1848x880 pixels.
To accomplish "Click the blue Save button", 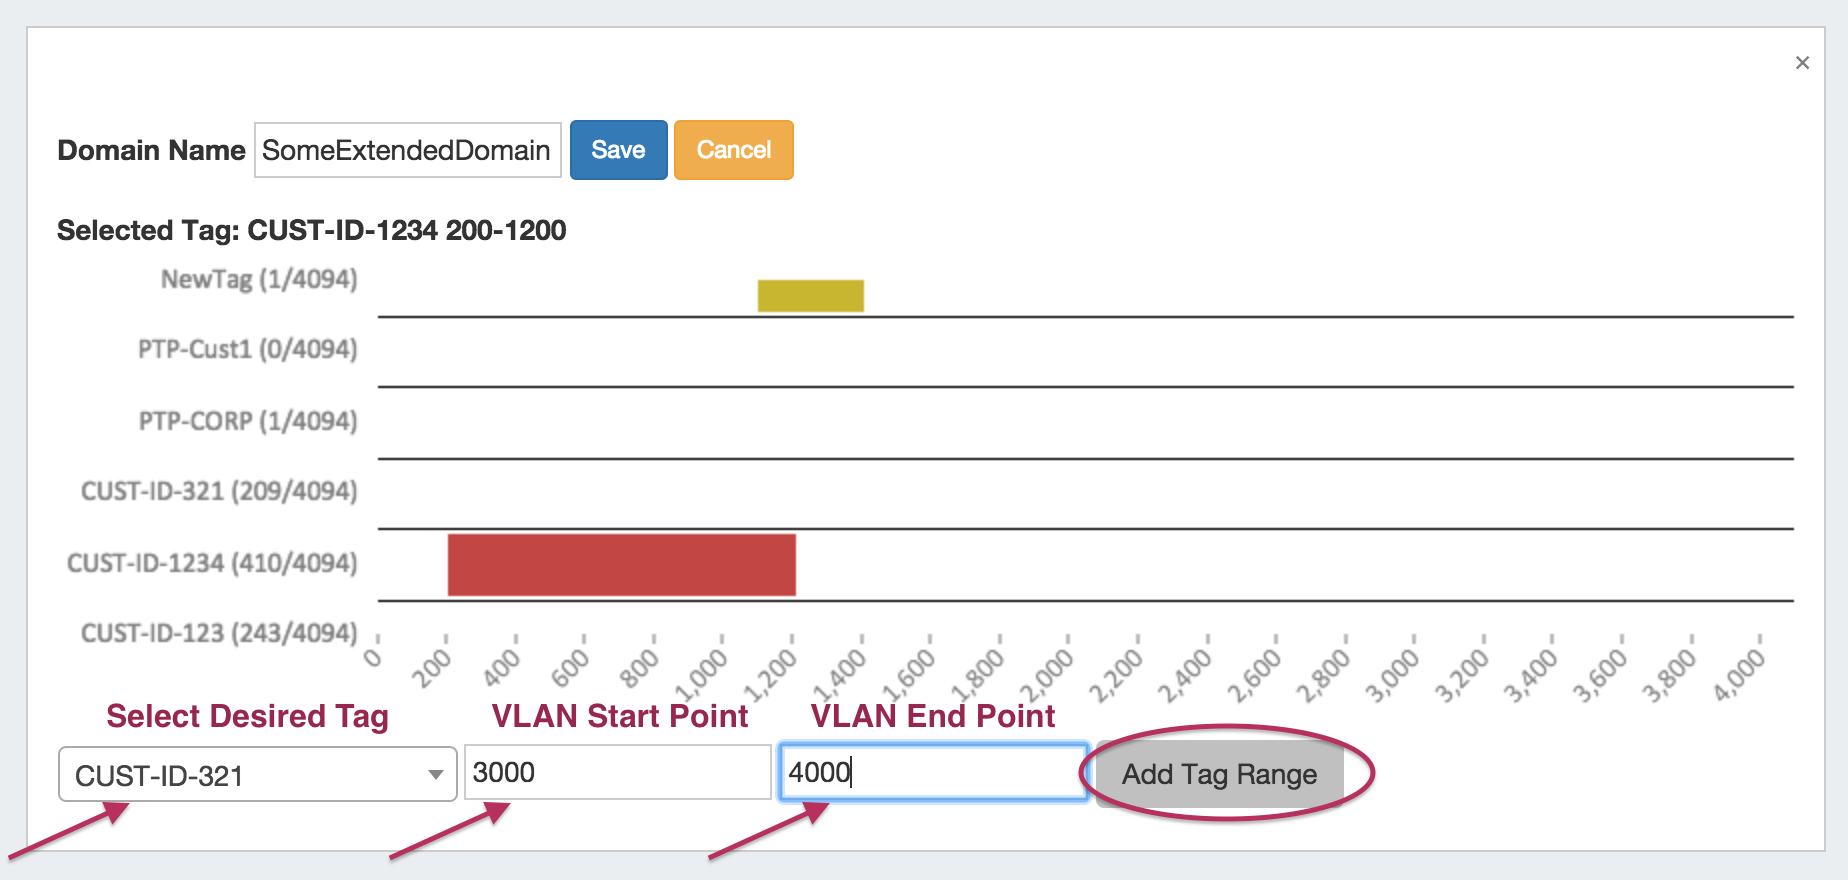I will [618, 150].
